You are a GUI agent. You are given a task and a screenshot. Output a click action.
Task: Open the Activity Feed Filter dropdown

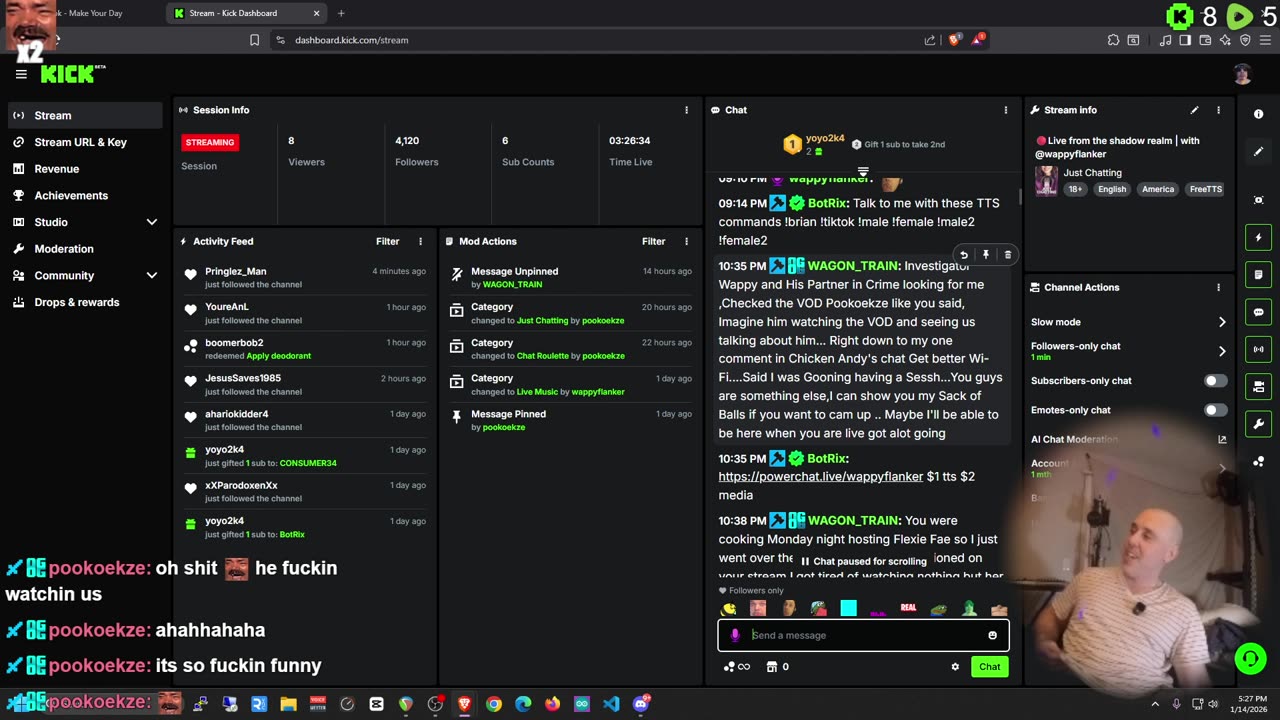click(x=387, y=241)
